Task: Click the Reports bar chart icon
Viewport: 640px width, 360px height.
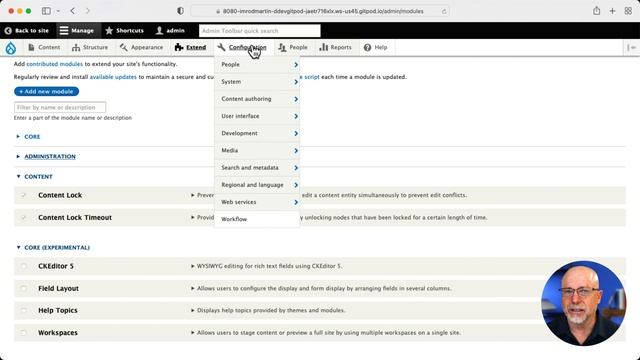Action: [x=324, y=47]
